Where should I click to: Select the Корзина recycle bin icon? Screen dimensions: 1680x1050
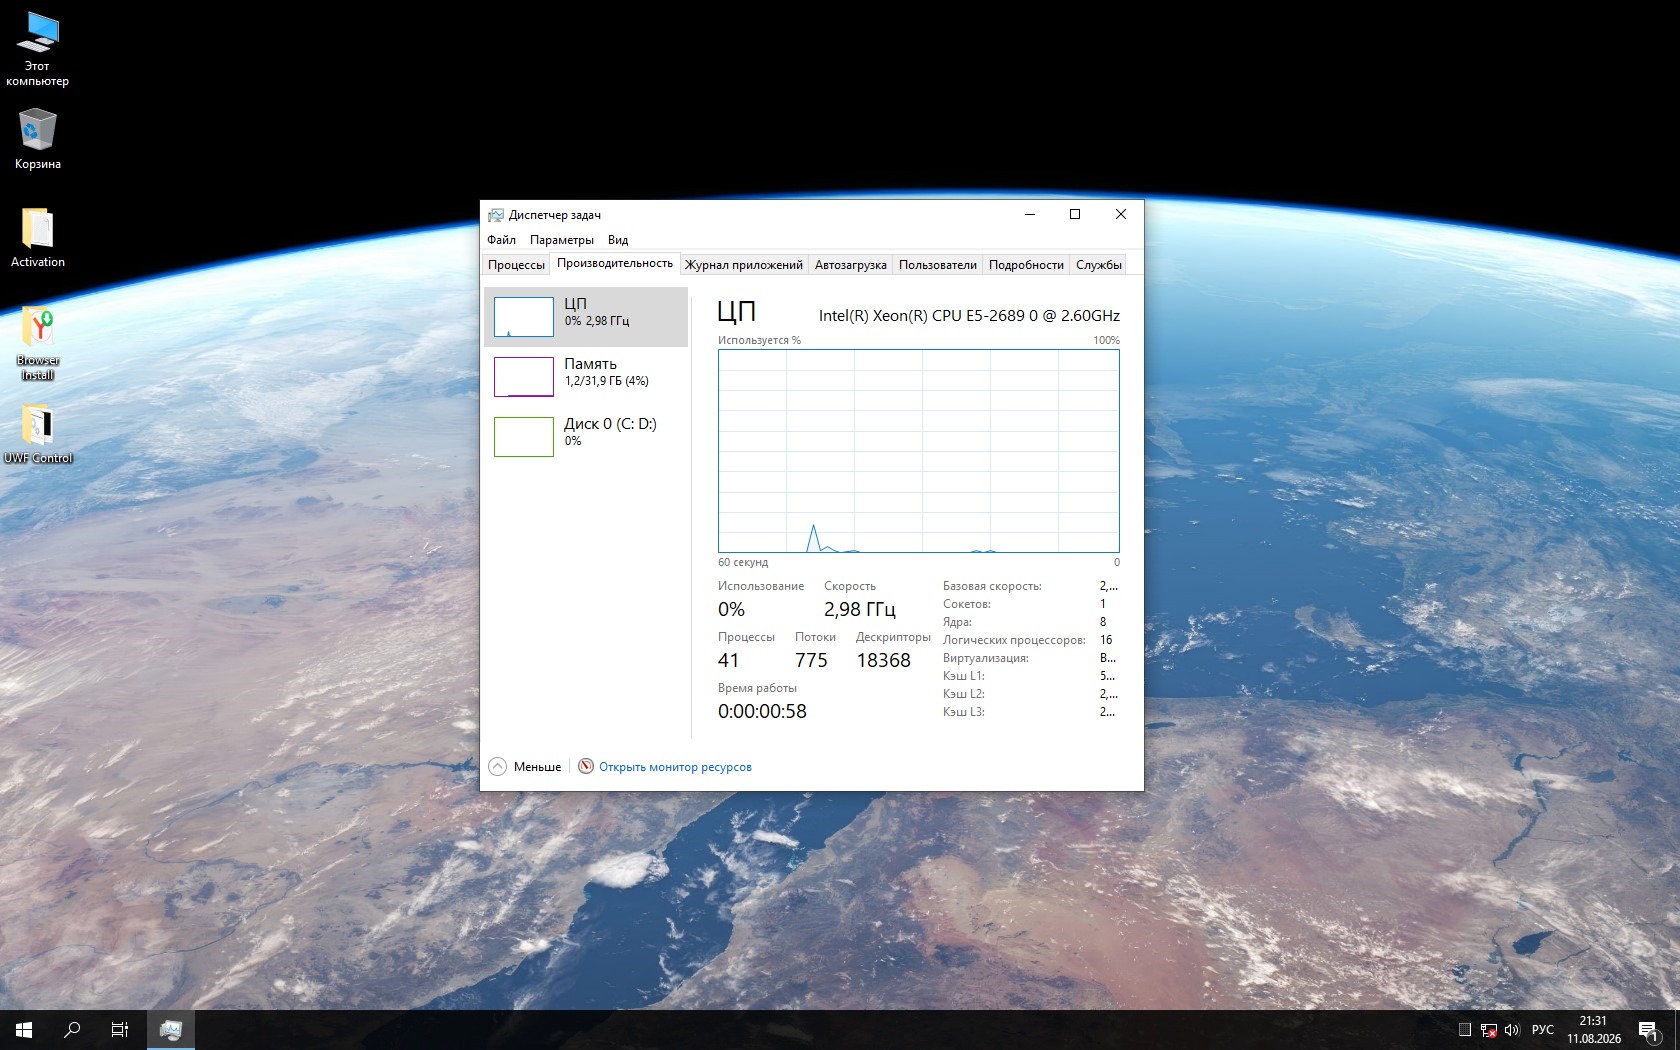click(38, 139)
